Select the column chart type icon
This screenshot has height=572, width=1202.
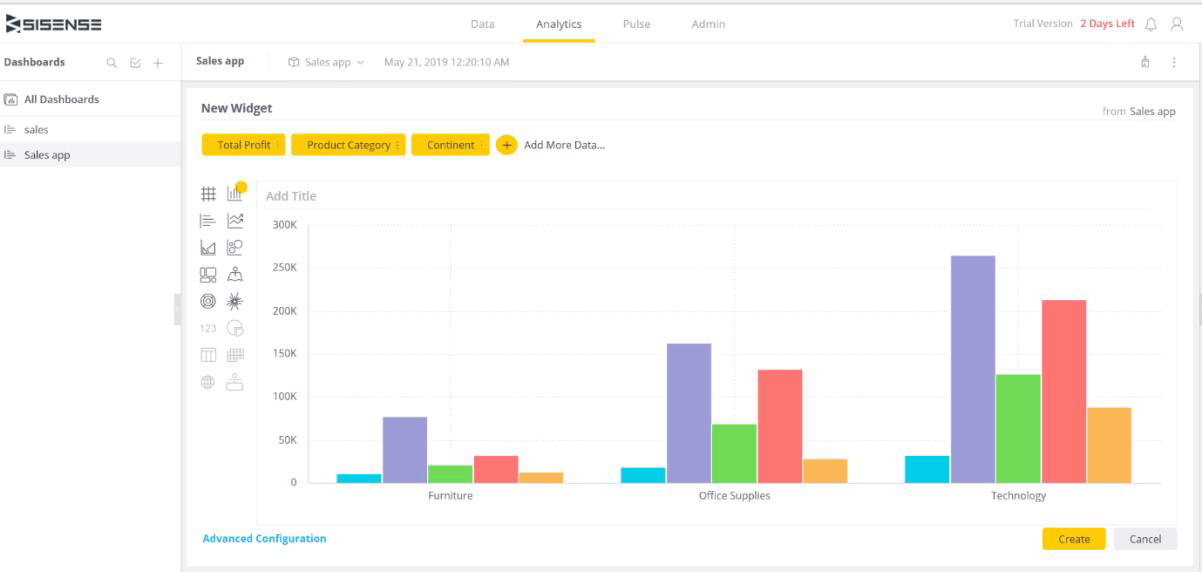pos(235,194)
